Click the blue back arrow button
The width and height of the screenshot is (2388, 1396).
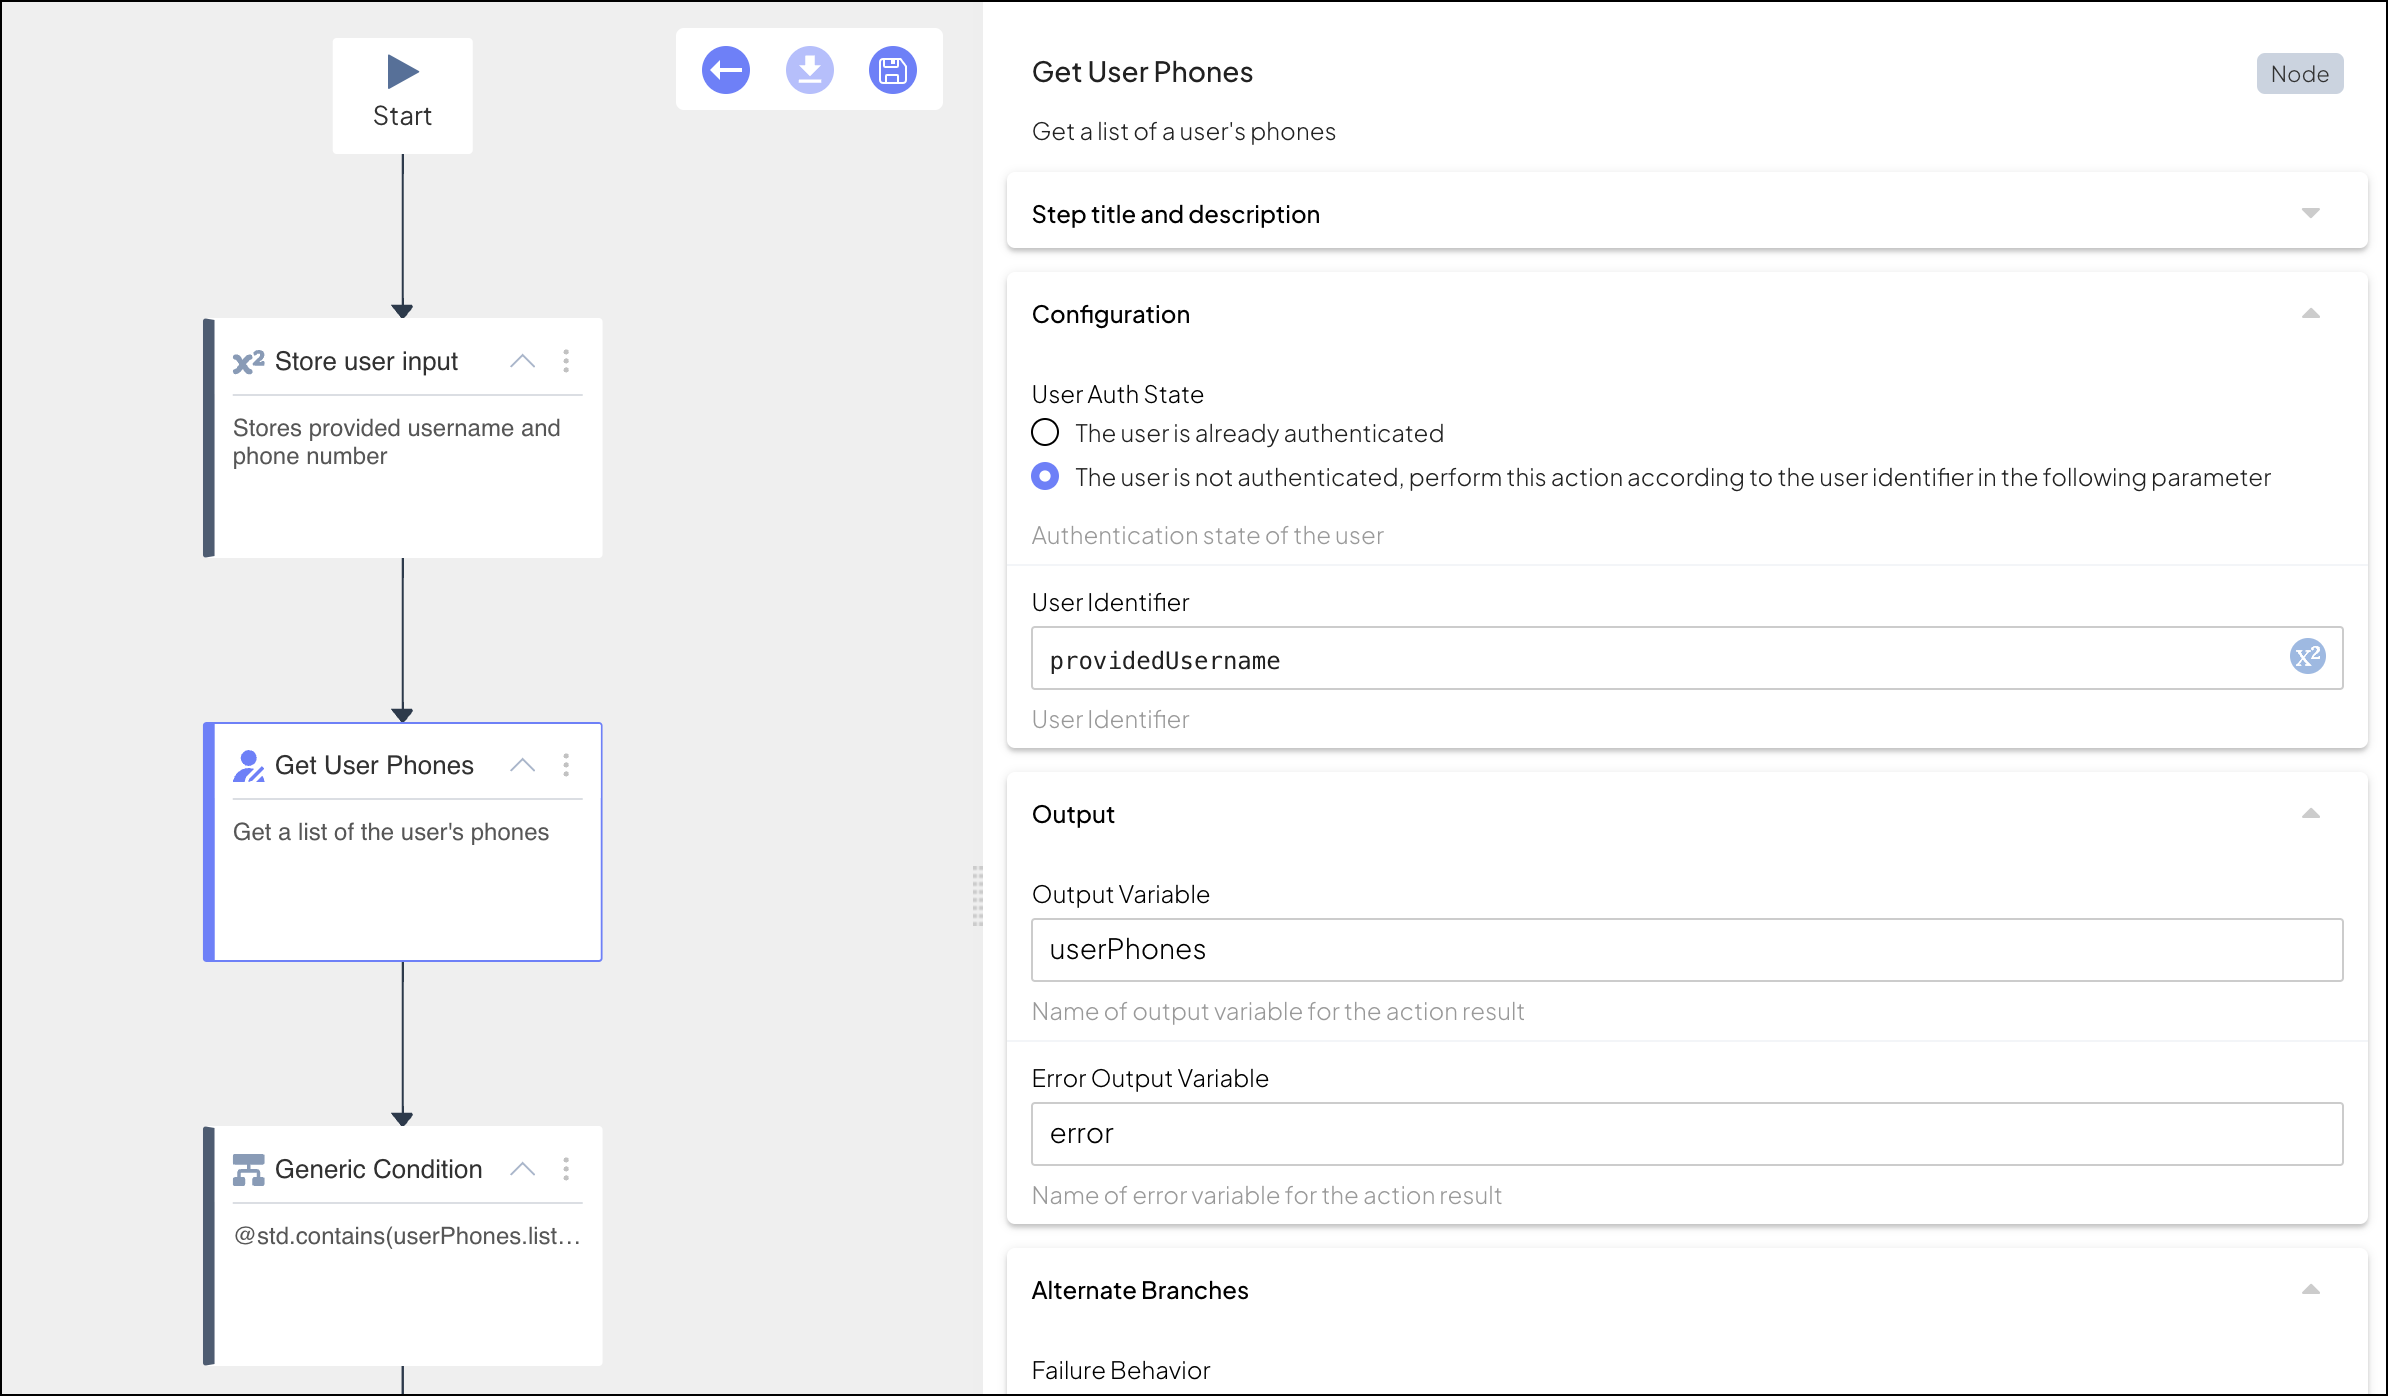click(x=725, y=70)
